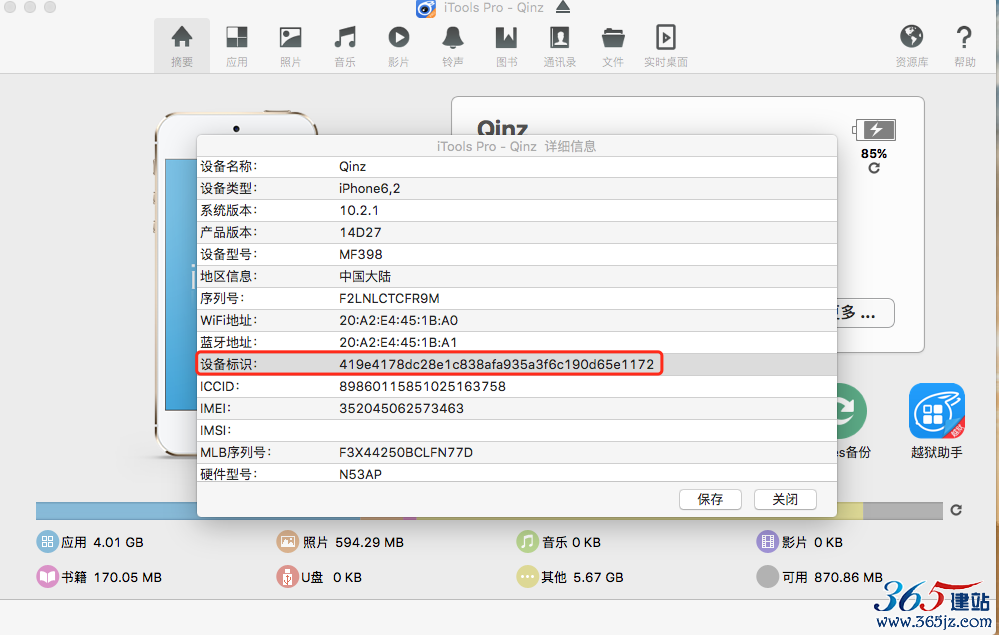Click the 可用 870.86 MB storage icon
999x635 pixels.
(x=767, y=577)
